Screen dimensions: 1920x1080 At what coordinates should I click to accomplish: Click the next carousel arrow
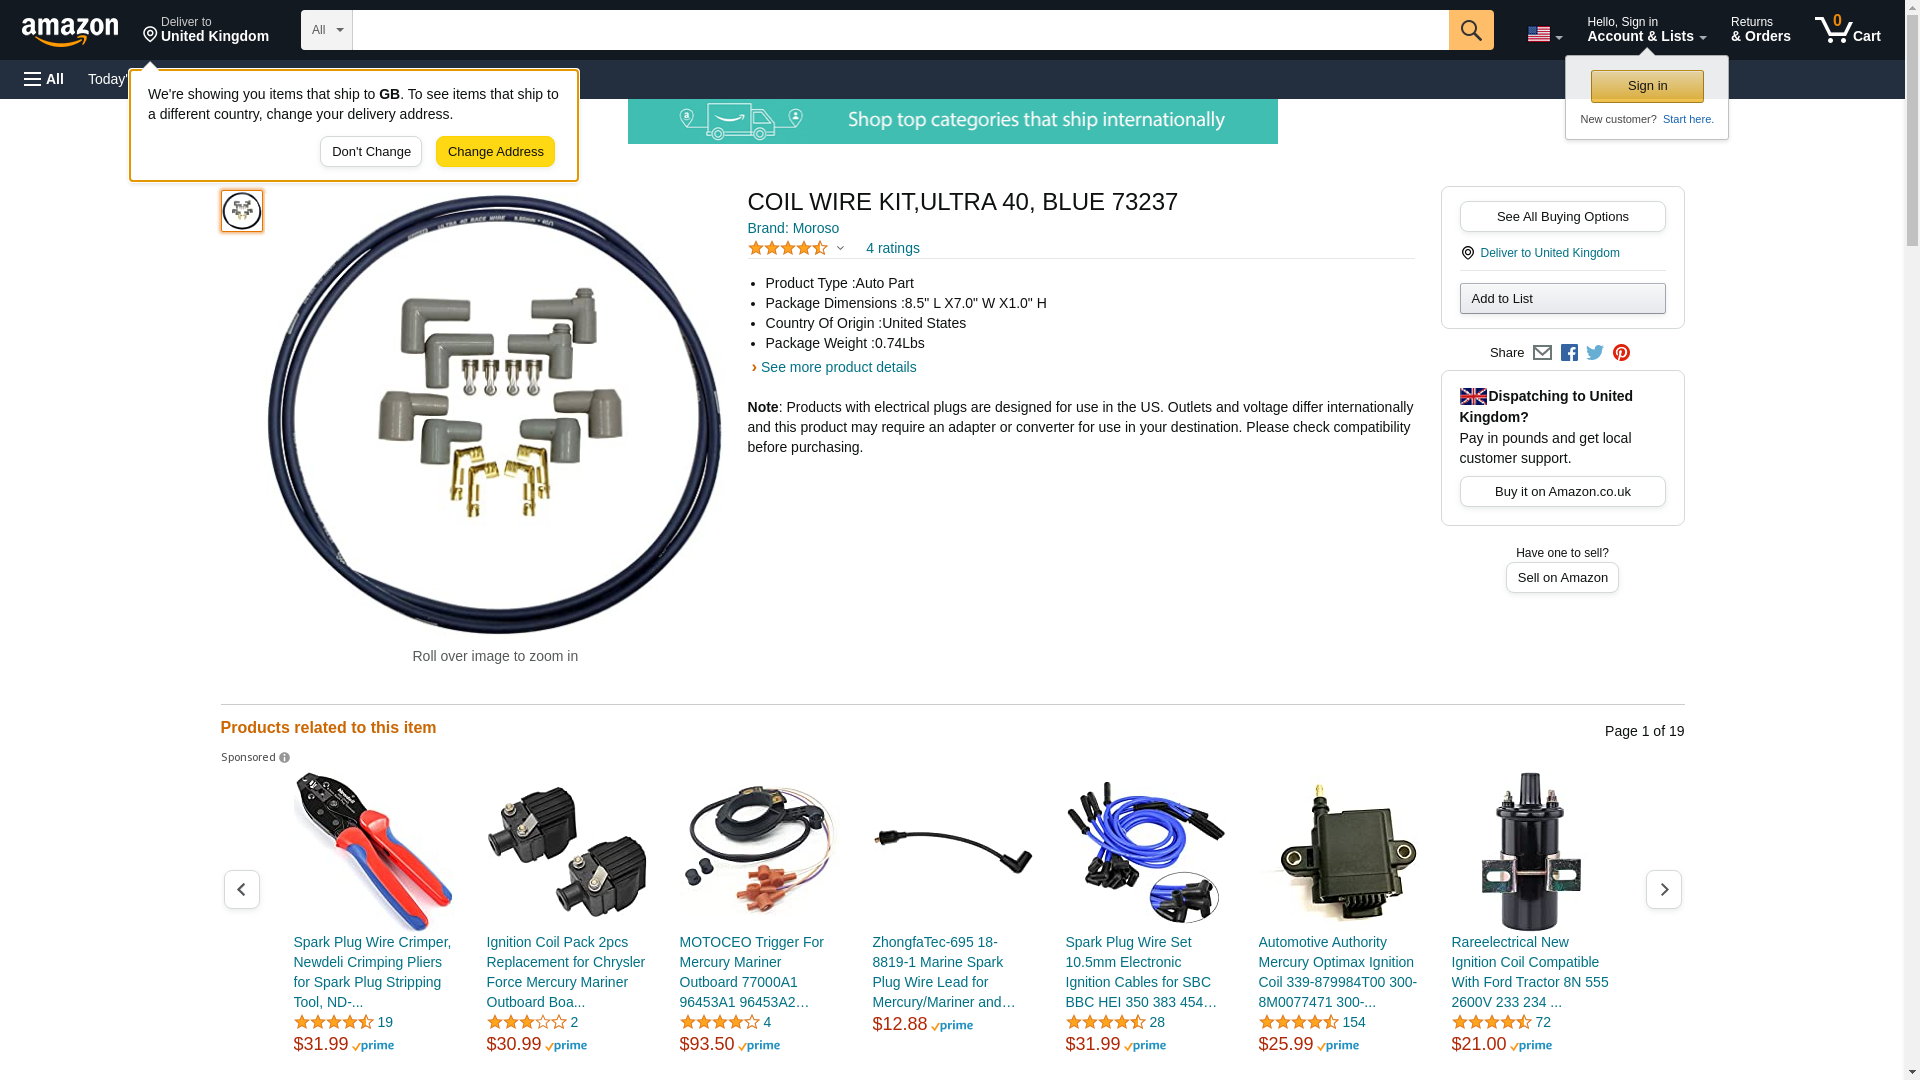pyautogui.click(x=1663, y=889)
